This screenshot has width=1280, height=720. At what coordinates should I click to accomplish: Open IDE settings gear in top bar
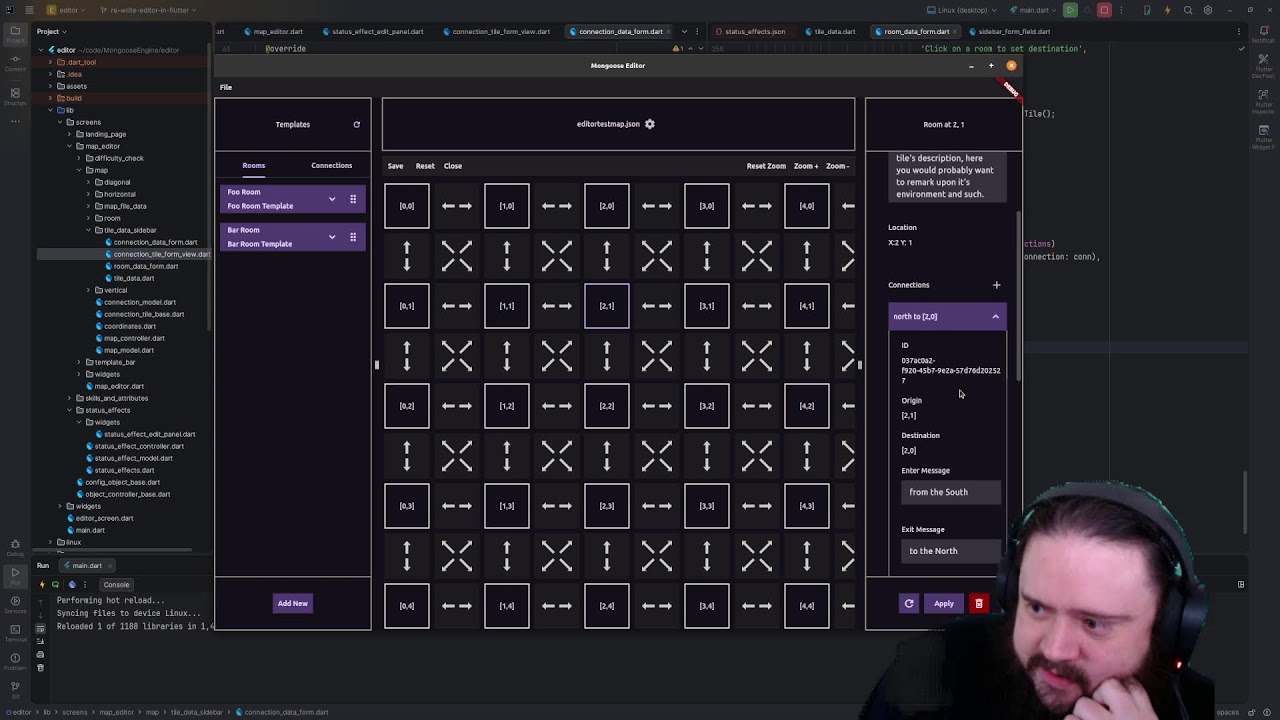pyautogui.click(x=1208, y=10)
